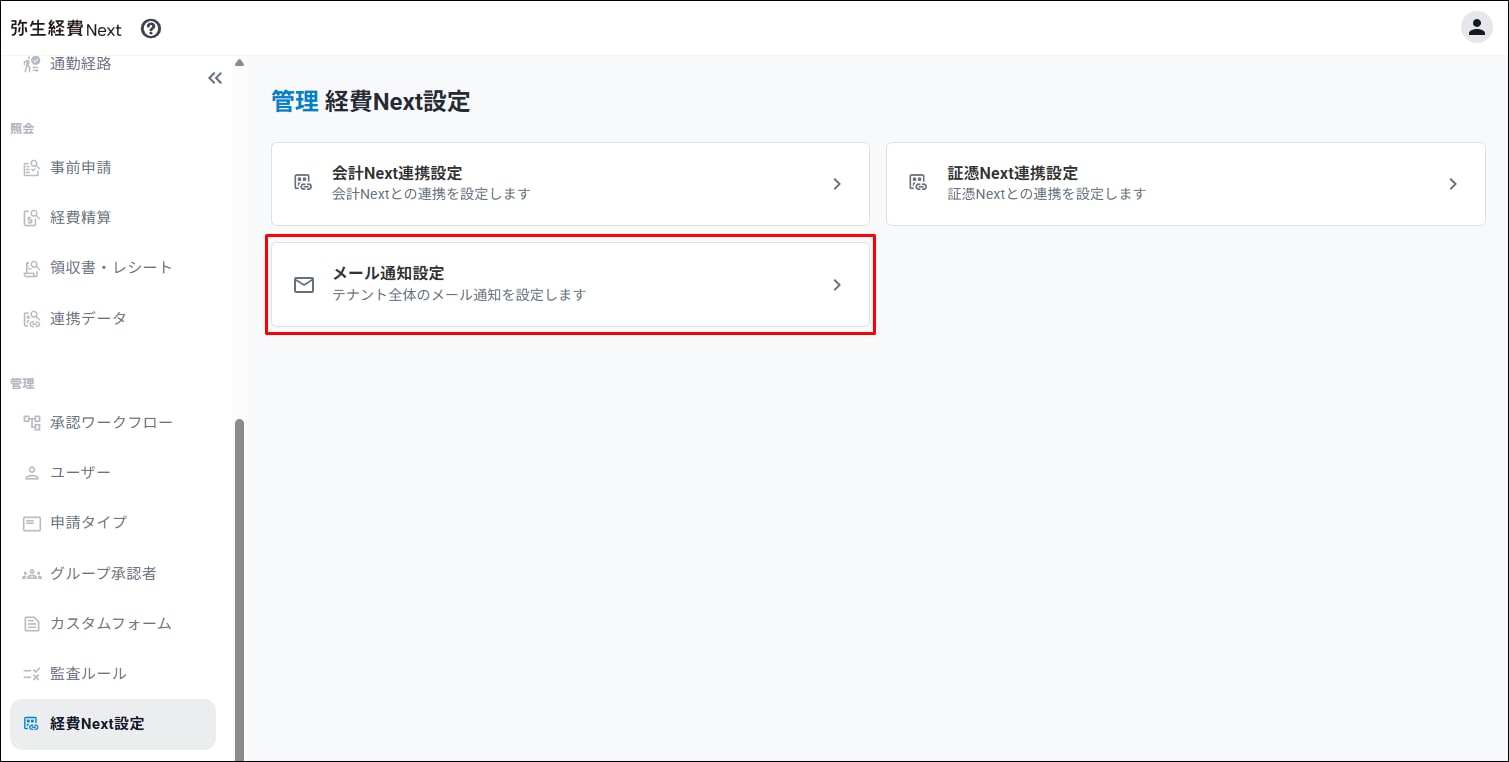
Task: Click the 経費精算 sidebar icon
Action: [x=31, y=218]
